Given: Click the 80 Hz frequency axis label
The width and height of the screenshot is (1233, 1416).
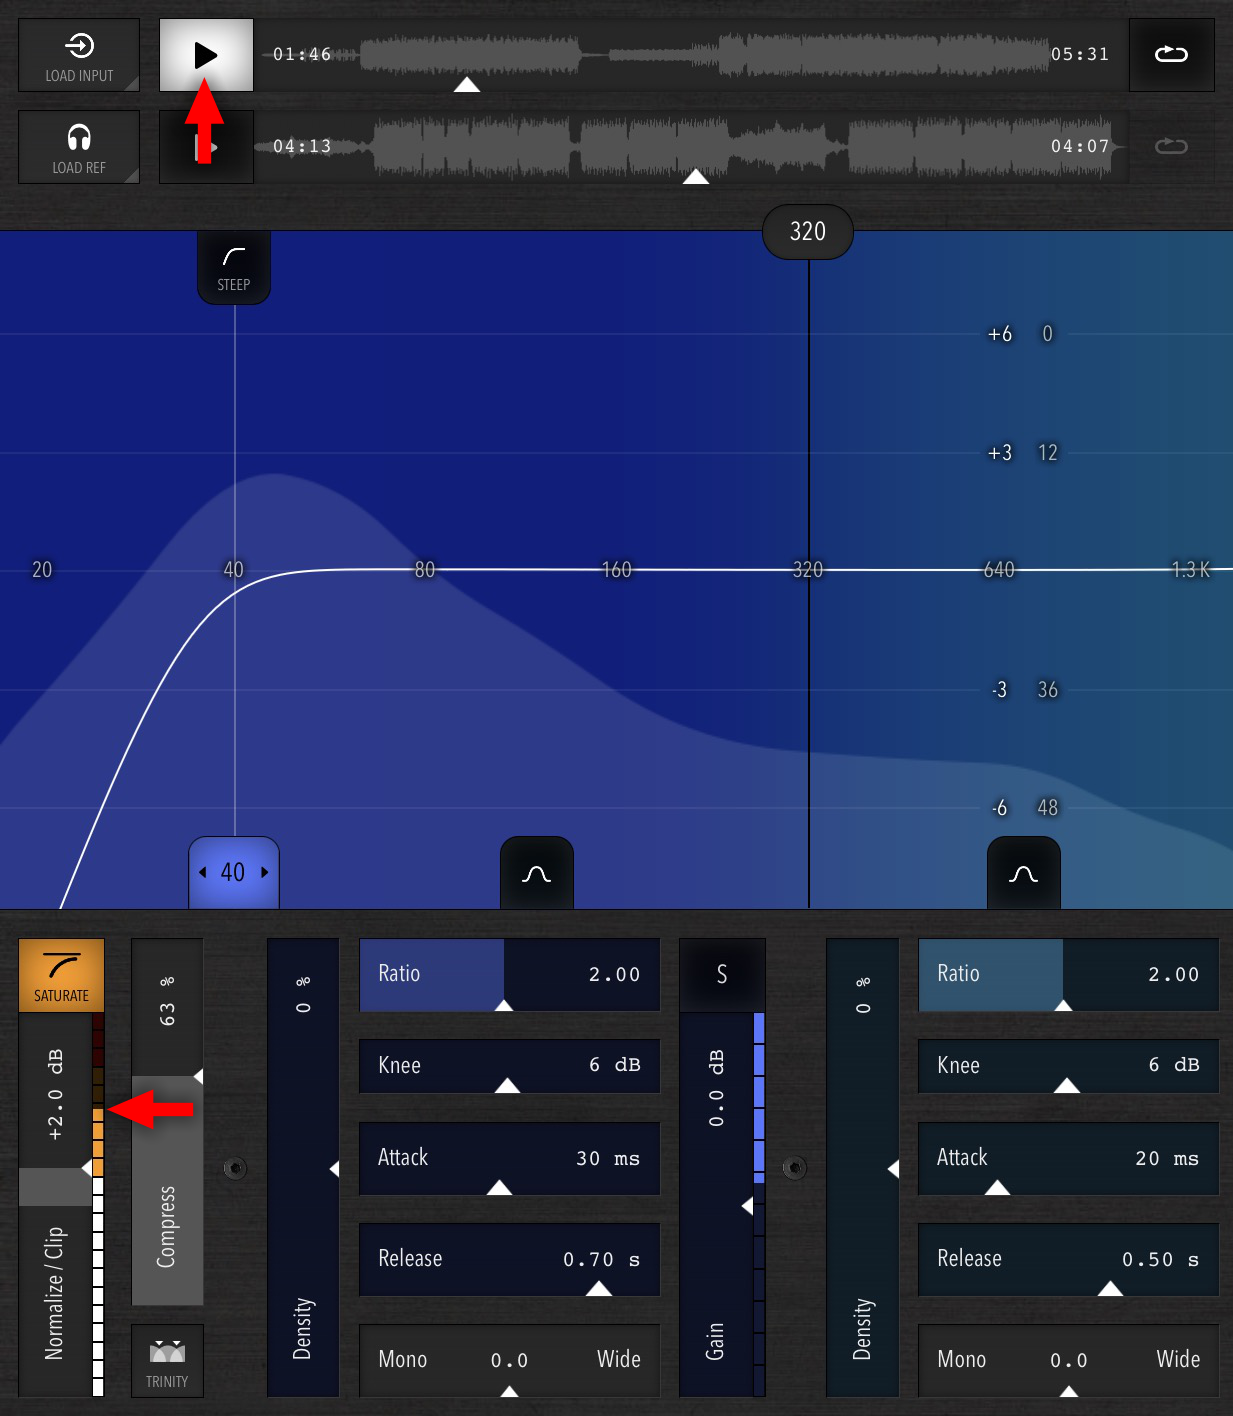Looking at the screenshot, I should (425, 570).
